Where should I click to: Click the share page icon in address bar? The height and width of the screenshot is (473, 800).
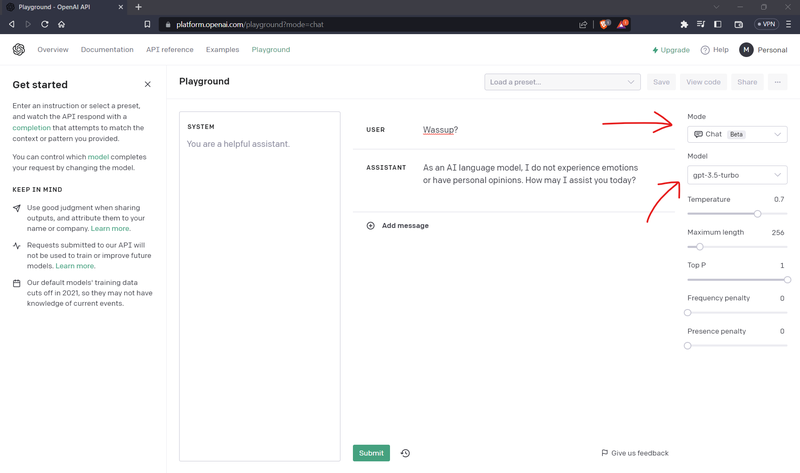tap(583, 24)
